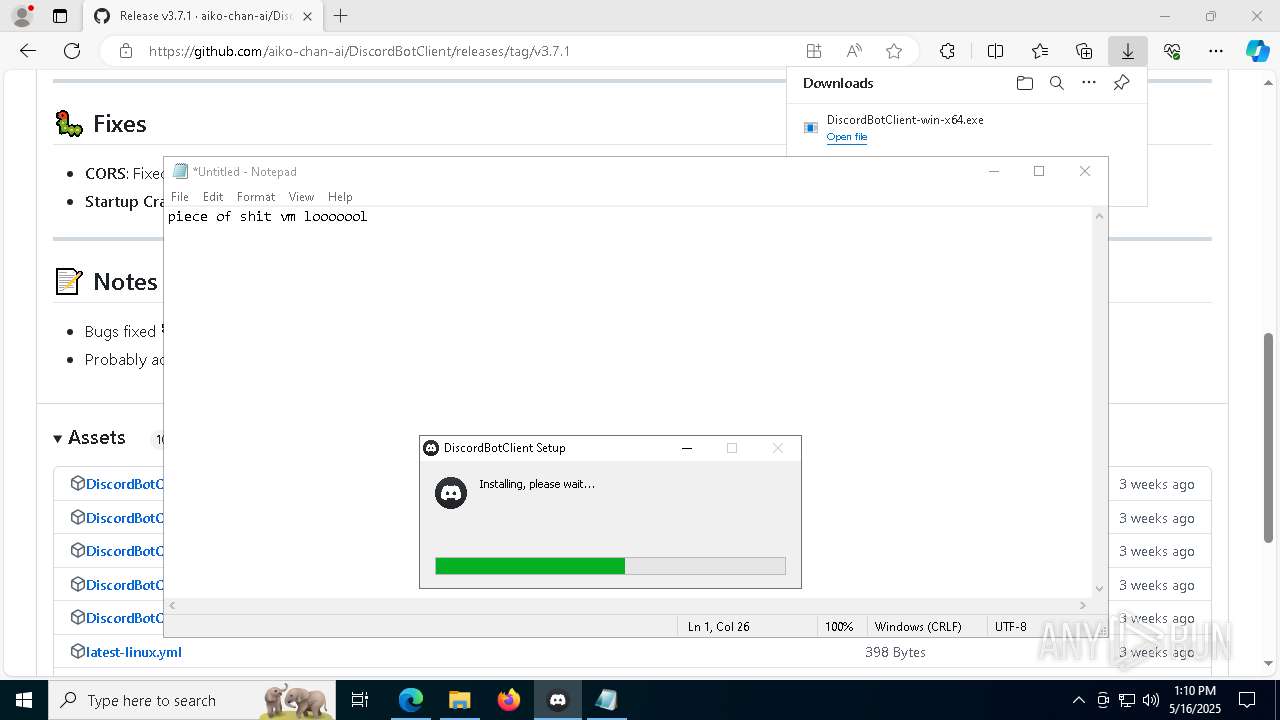Click the GitHub release URL address bar
Screen dimensions: 1280x720
(360, 51)
